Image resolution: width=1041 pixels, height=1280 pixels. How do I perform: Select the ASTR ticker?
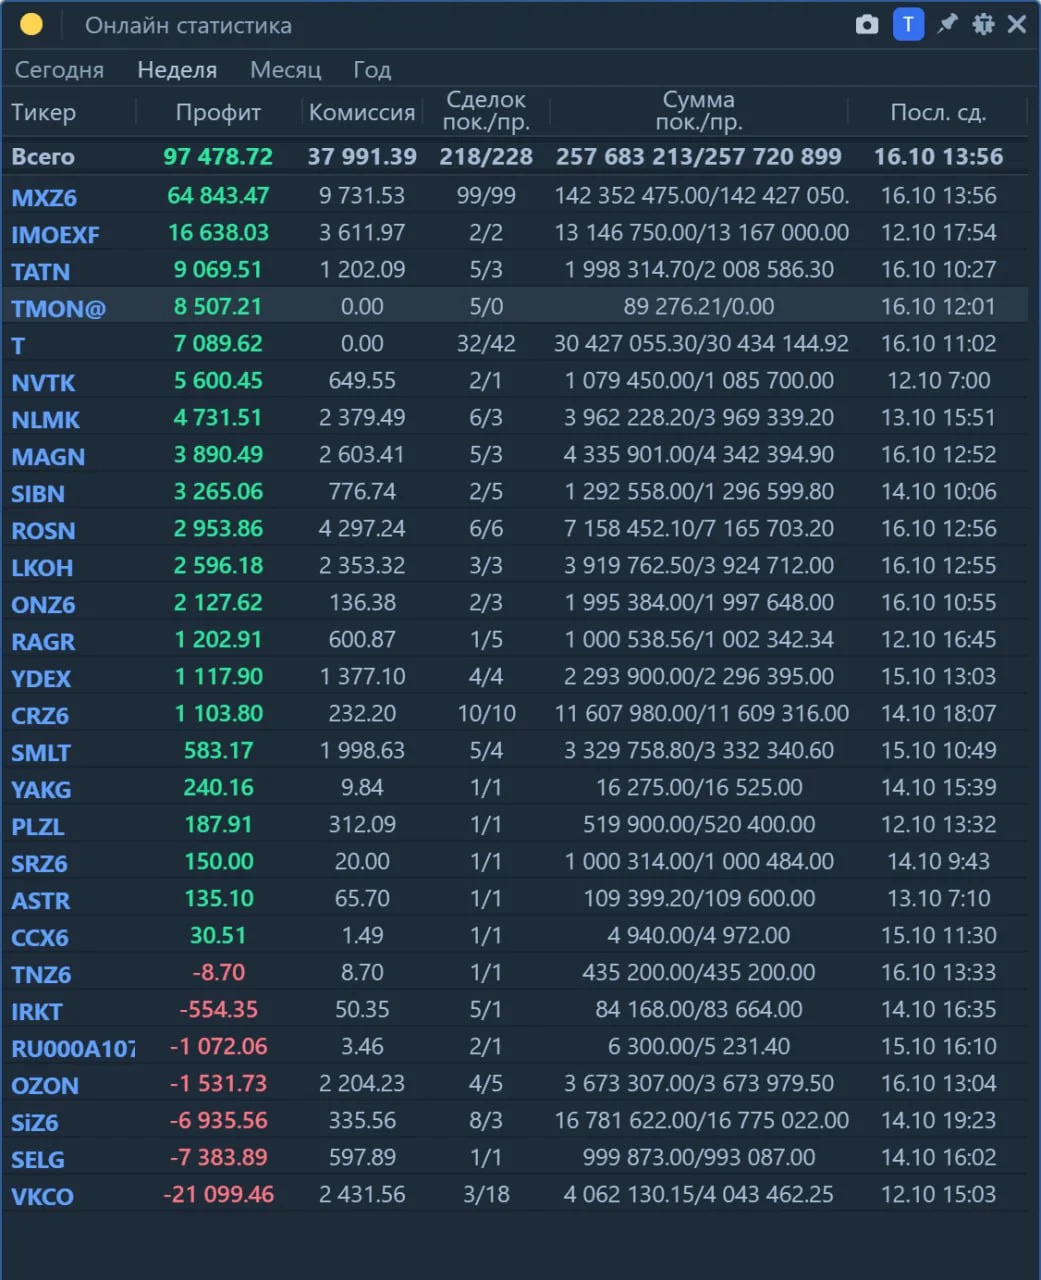tap(41, 900)
